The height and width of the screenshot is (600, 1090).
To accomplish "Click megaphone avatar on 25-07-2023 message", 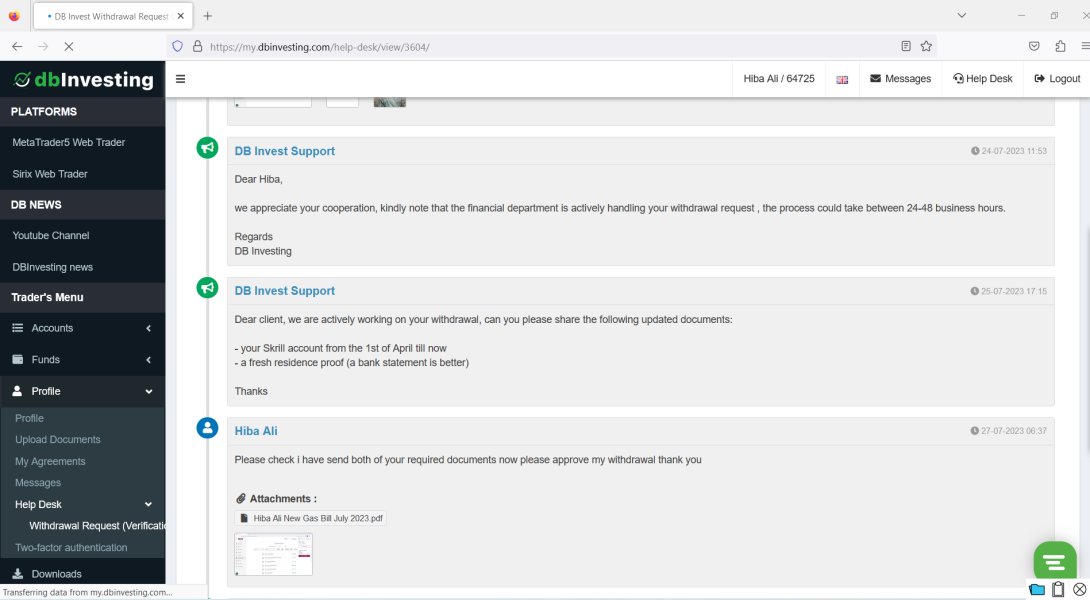I will point(207,287).
